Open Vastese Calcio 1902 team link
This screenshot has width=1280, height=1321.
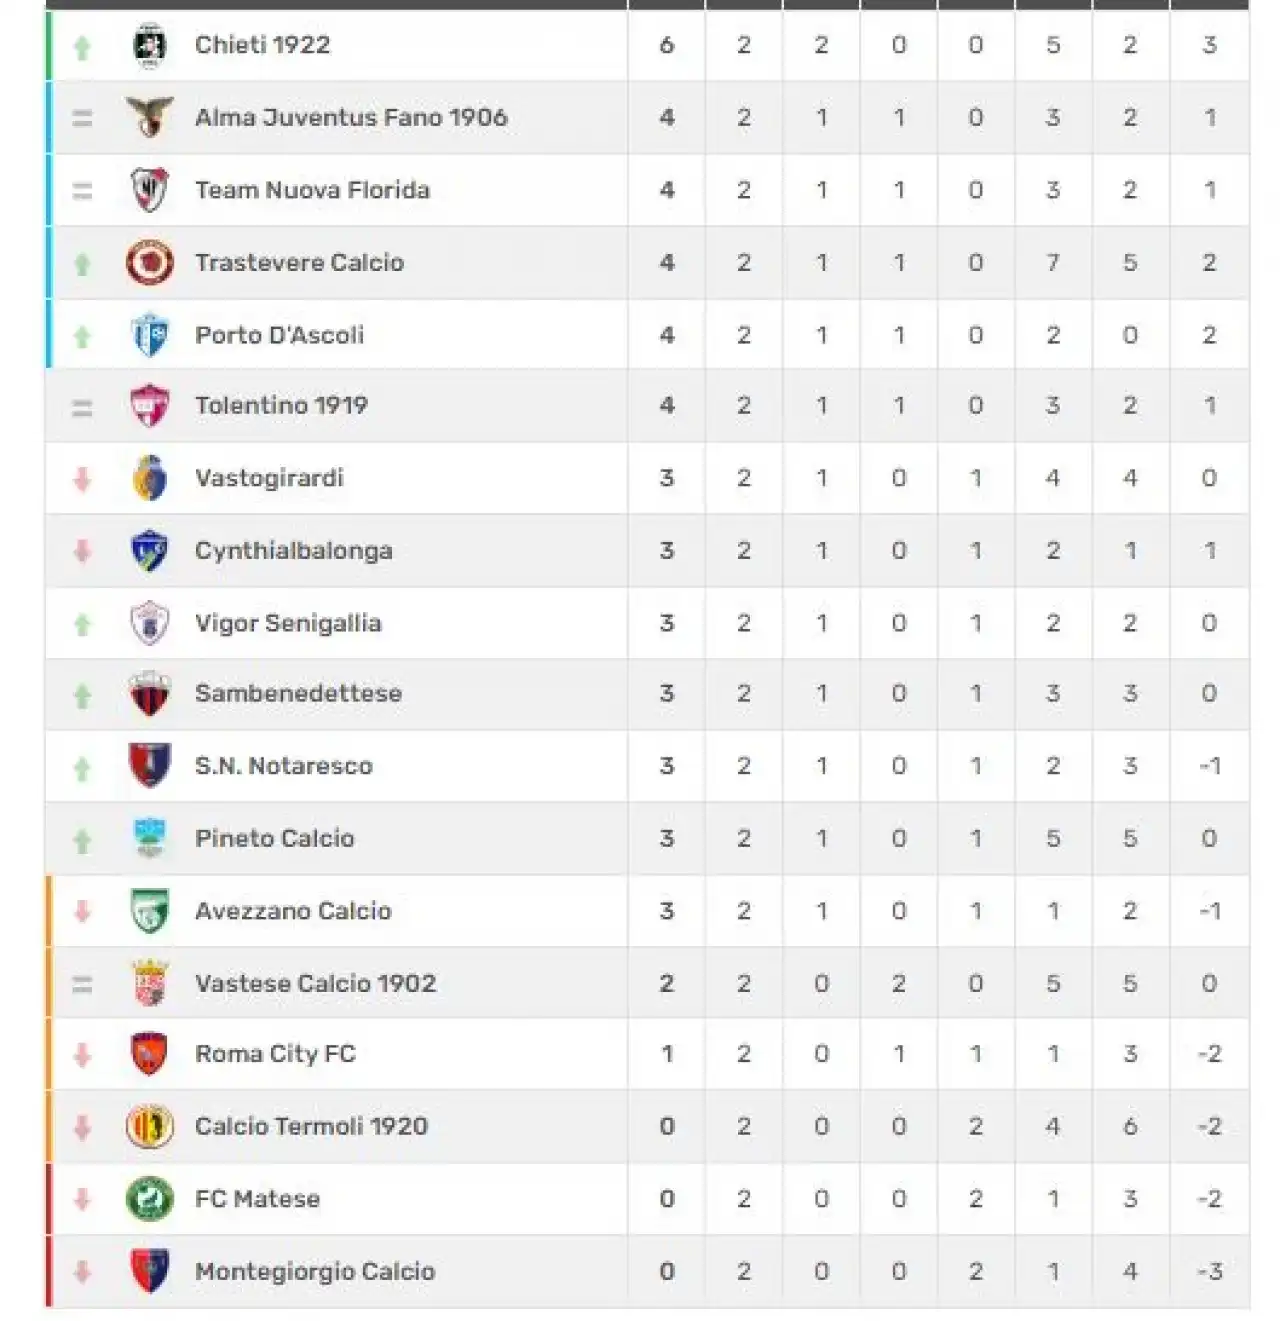(315, 983)
